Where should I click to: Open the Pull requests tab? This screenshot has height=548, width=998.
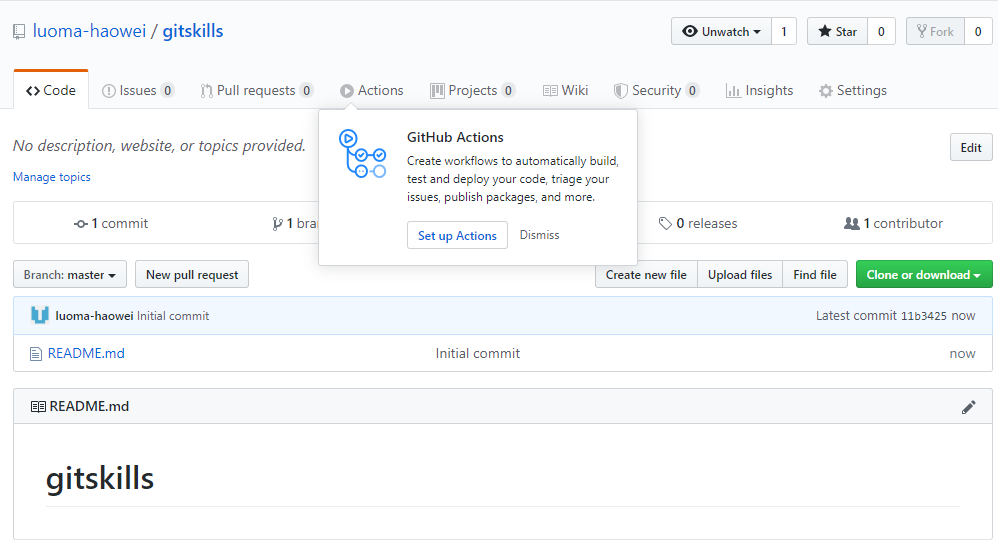[257, 90]
